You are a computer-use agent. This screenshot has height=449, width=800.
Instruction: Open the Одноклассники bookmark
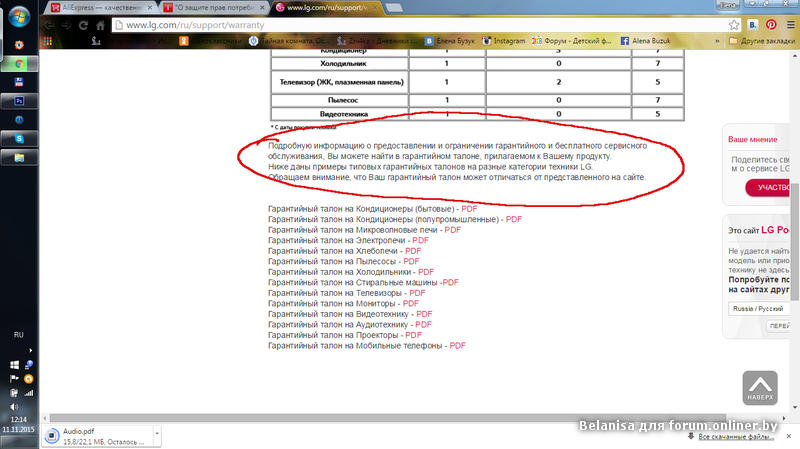pyautogui.click(x=210, y=41)
